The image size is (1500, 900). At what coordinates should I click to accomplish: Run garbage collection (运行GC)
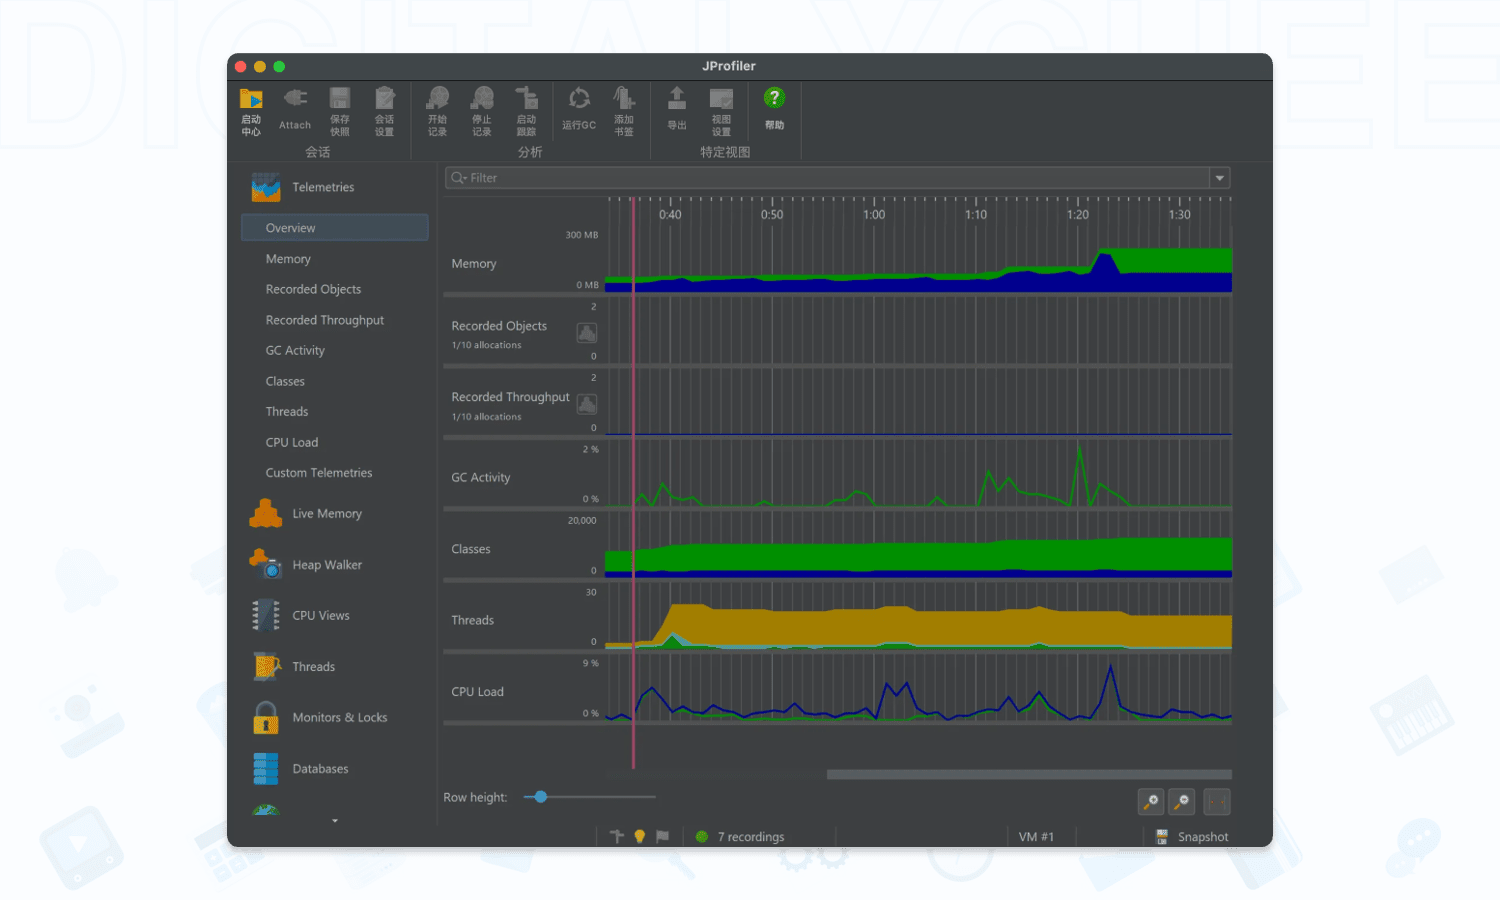[579, 109]
